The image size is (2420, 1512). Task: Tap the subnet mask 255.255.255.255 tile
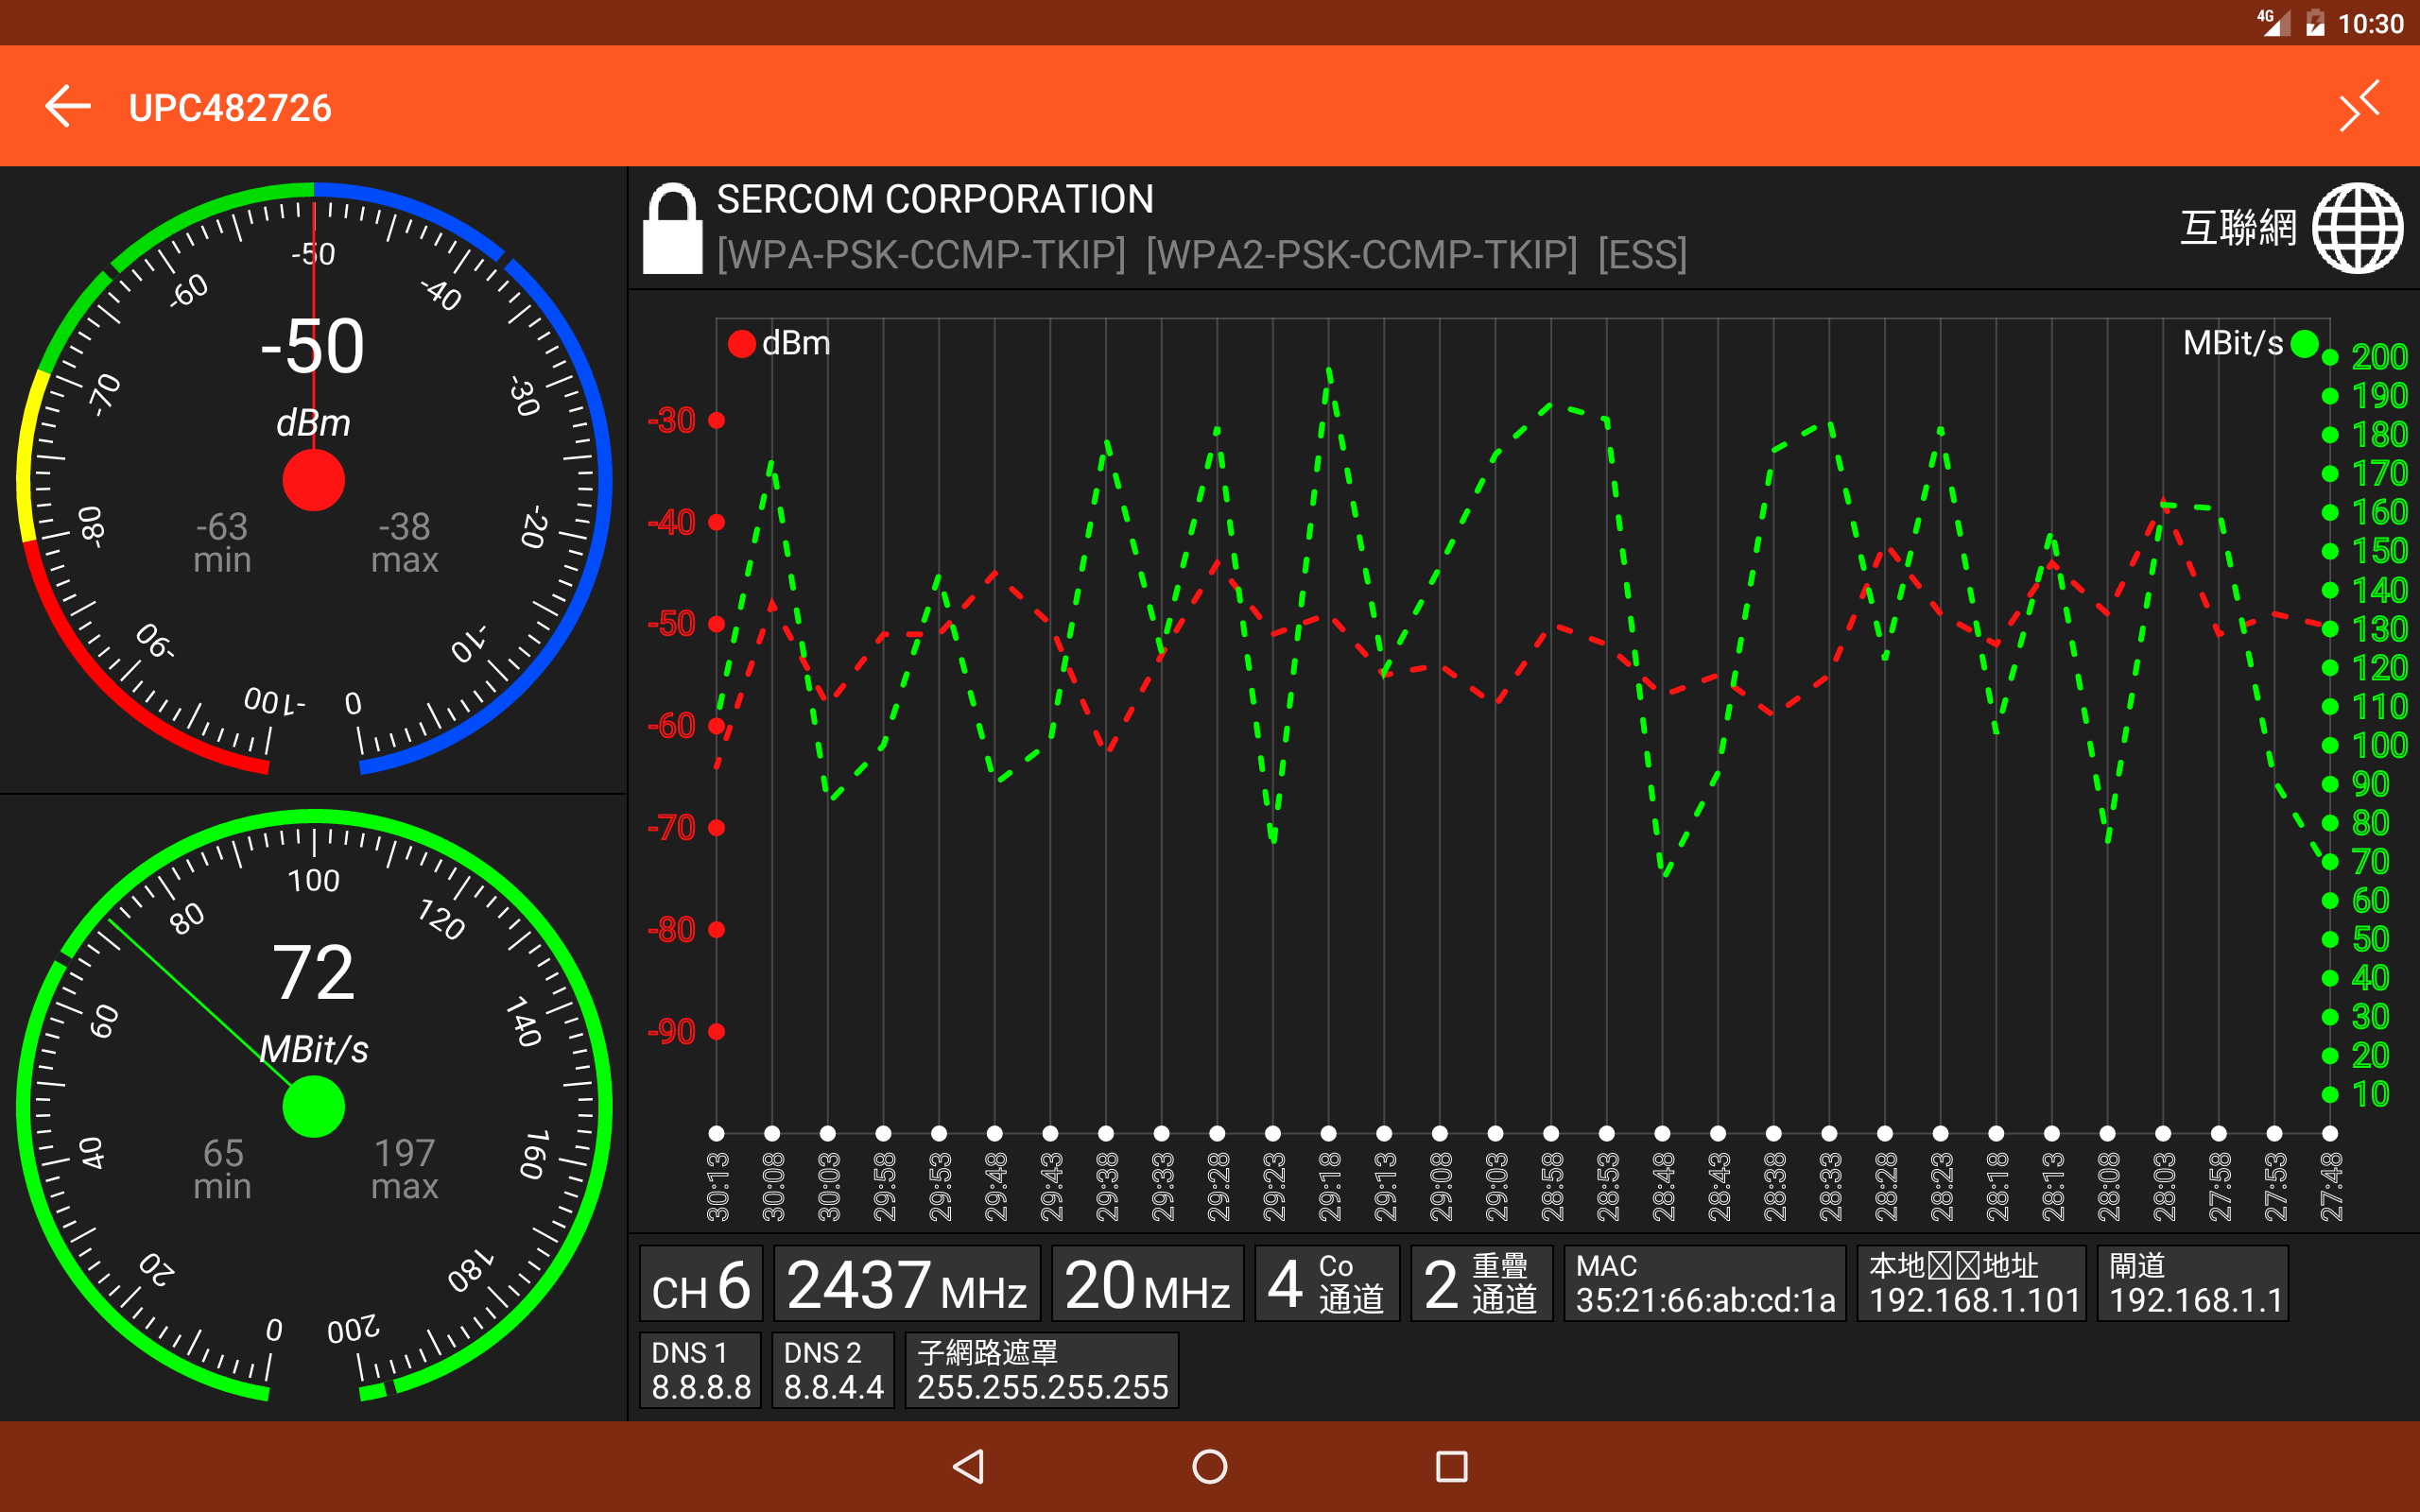(x=1042, y=1370)
